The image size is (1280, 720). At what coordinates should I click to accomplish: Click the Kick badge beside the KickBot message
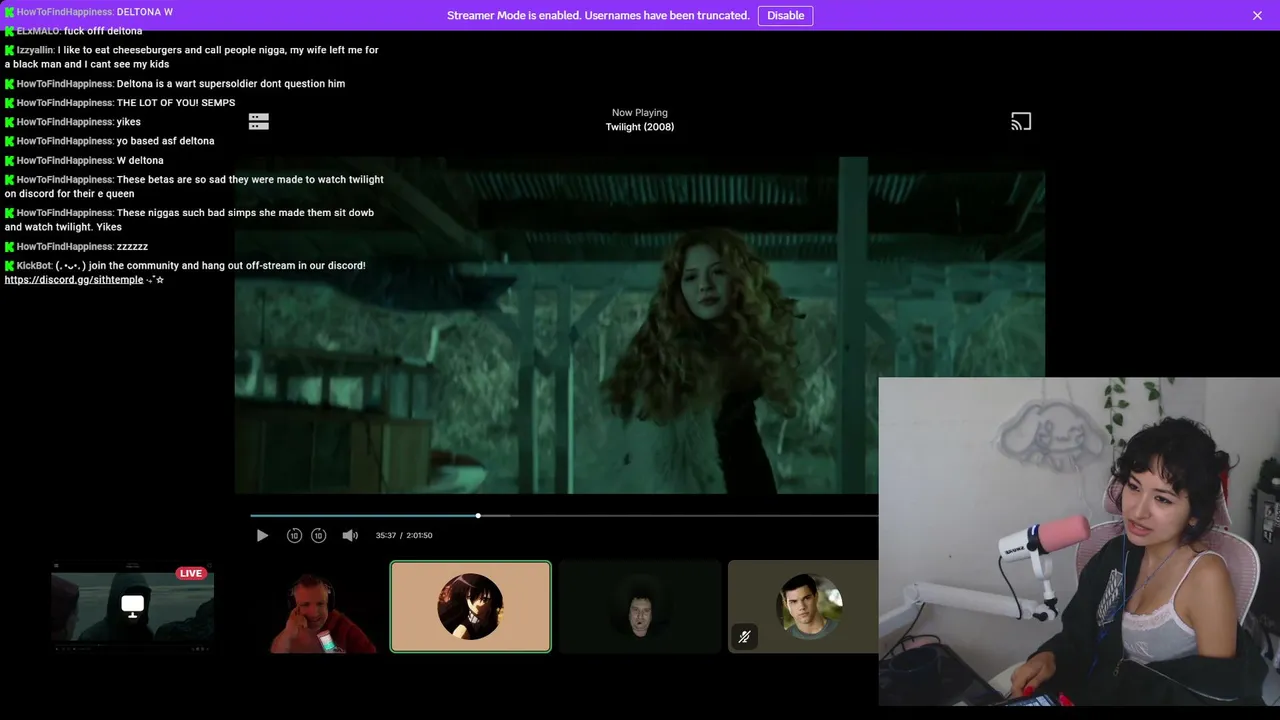(10, 266)
